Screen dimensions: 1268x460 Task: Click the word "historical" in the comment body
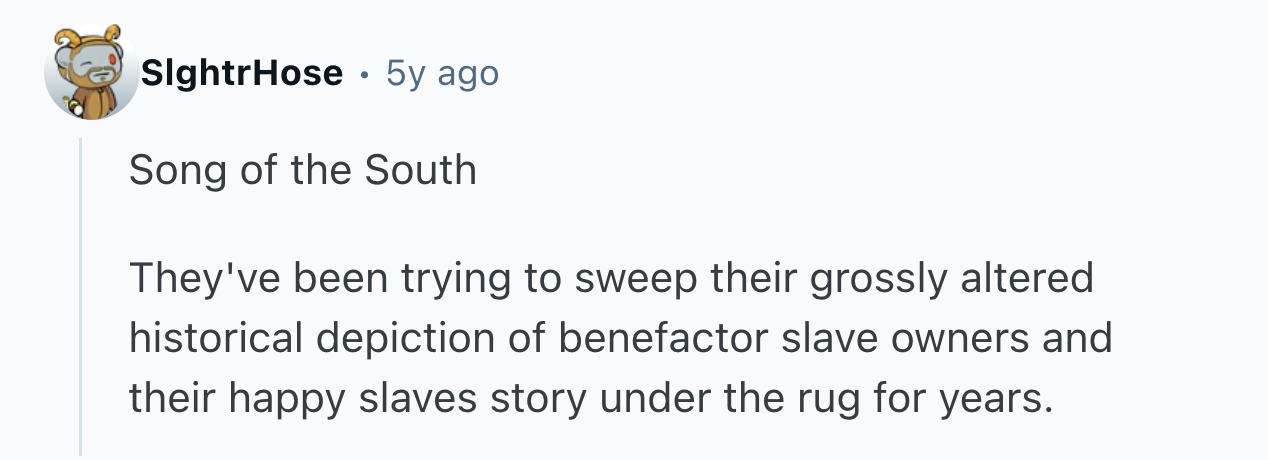(215, 338)
